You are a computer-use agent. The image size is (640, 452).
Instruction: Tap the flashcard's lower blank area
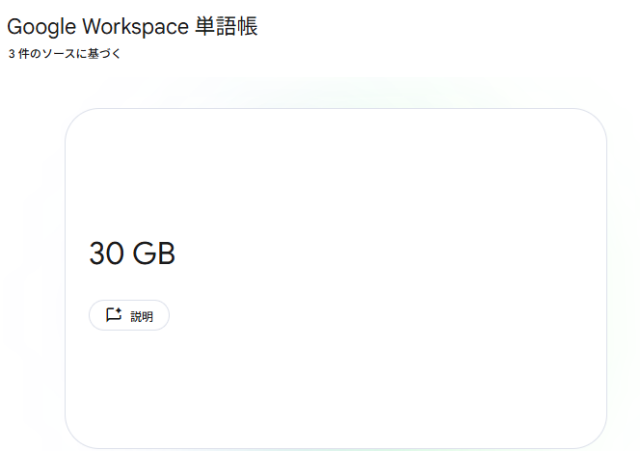pos(336,400)
